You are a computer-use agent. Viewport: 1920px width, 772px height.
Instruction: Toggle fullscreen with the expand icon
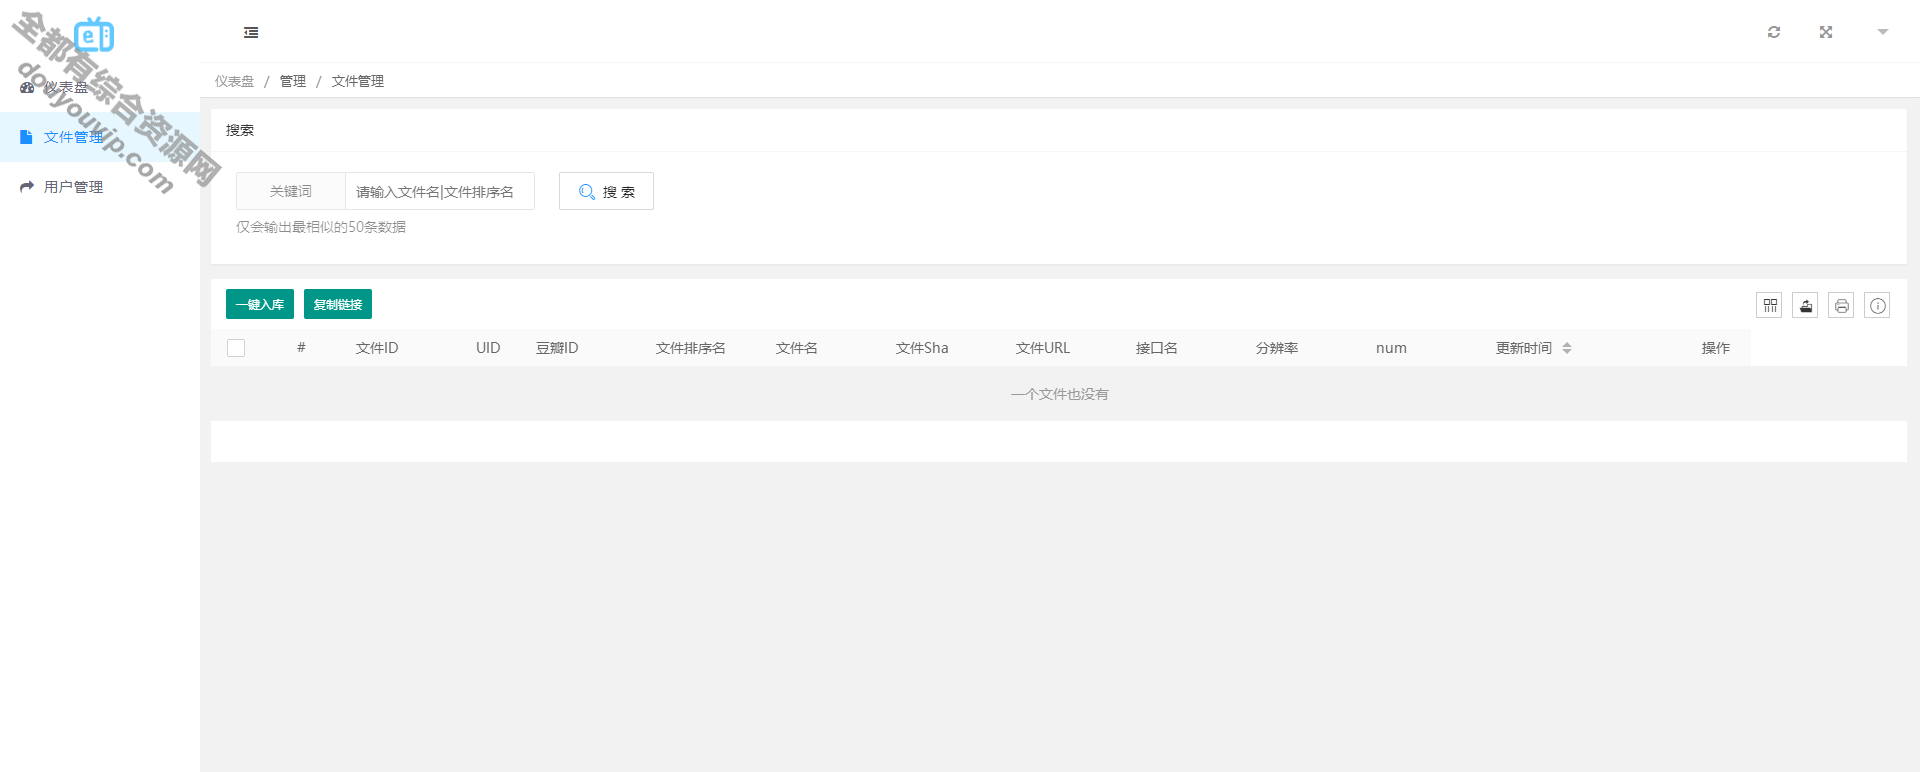pos(1826,32)
